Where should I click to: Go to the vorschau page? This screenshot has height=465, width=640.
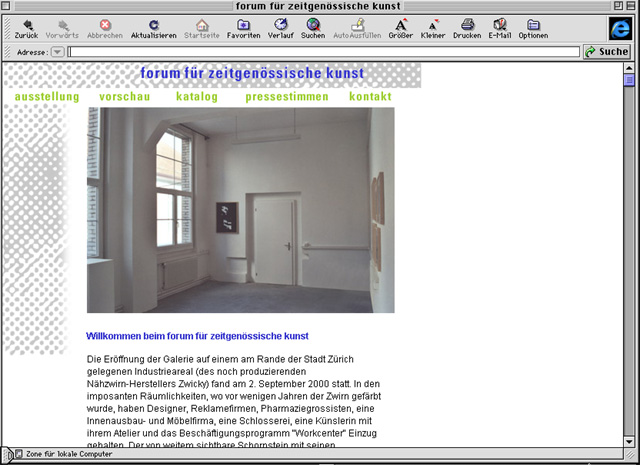pos(125,97)
